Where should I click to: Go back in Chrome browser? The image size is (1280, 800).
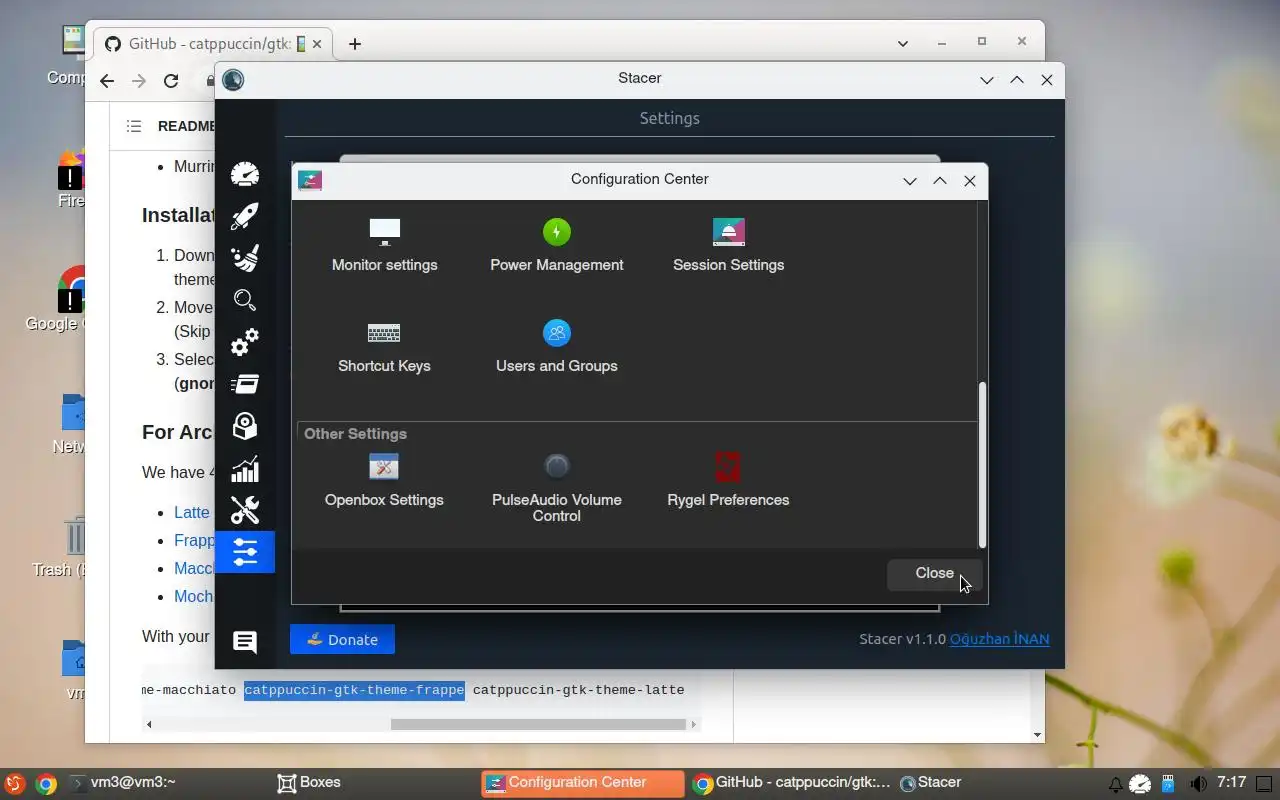pyautogui.click(x=107, y=81)
